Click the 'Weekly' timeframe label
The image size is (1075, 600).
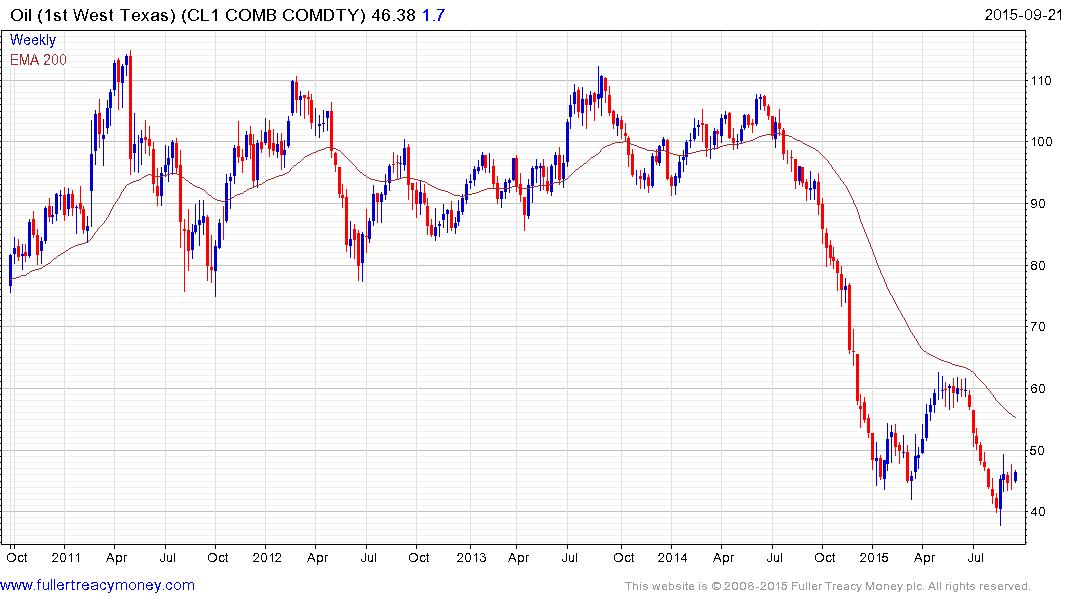[33, 40]
